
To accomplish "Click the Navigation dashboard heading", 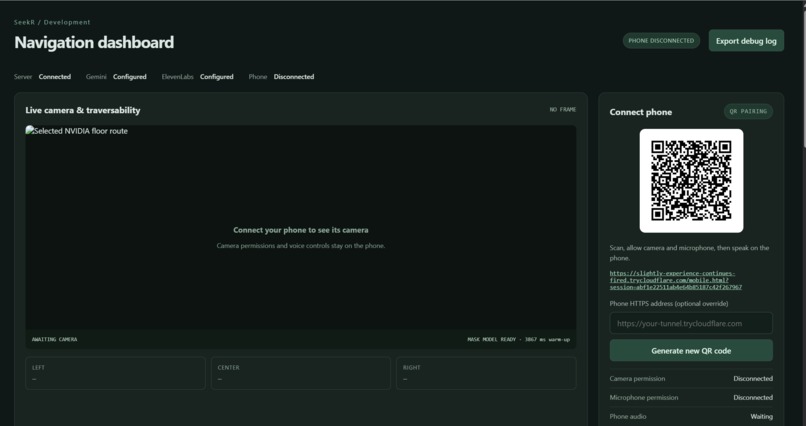I will pos(94,42).
